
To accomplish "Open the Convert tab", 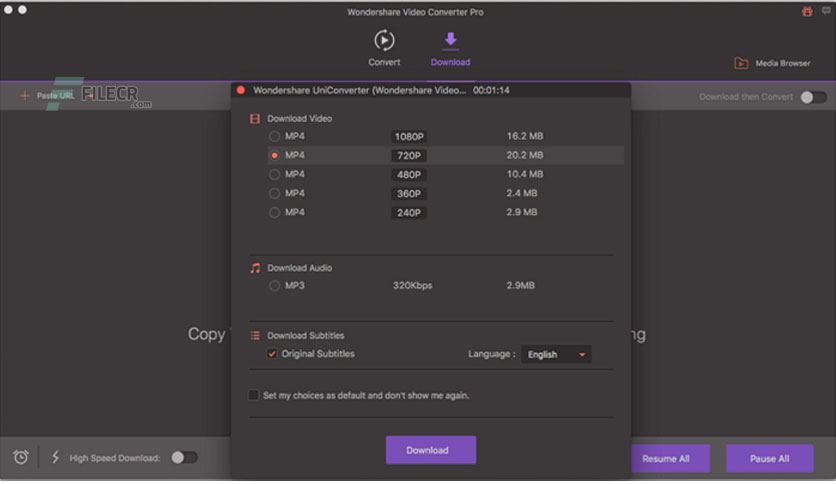I will pos(384,48).
